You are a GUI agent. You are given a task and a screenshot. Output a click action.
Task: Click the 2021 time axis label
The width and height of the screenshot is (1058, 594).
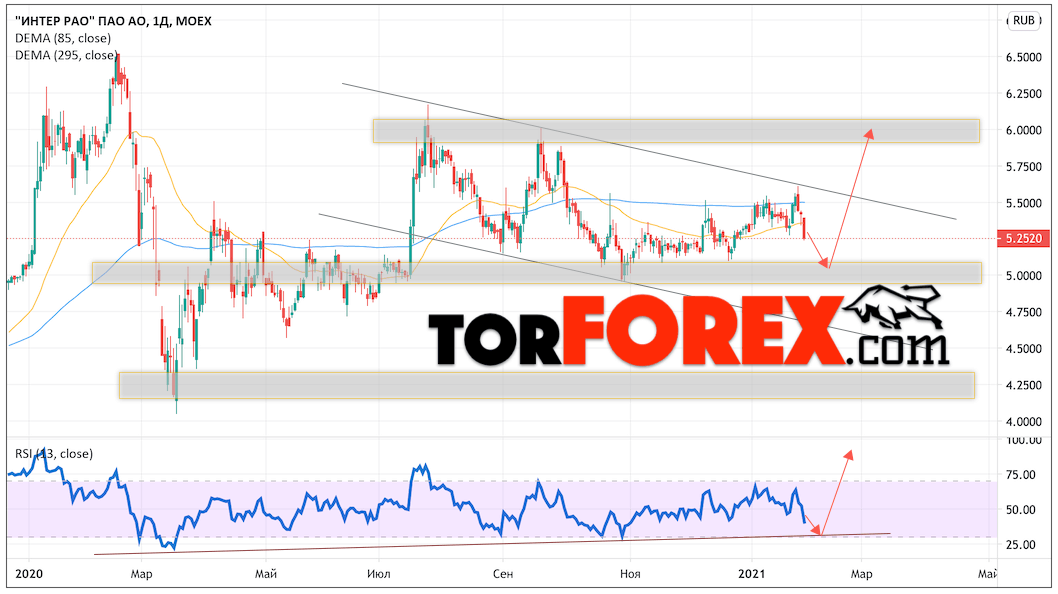[x=752, y=574]
